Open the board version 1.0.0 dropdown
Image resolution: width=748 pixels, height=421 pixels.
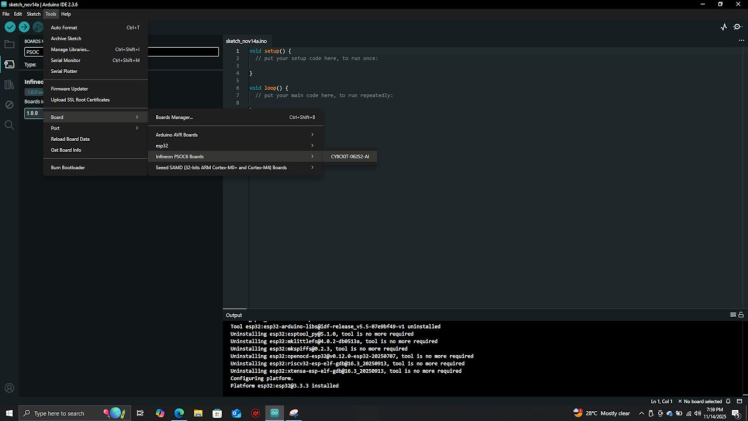(34, 113)
